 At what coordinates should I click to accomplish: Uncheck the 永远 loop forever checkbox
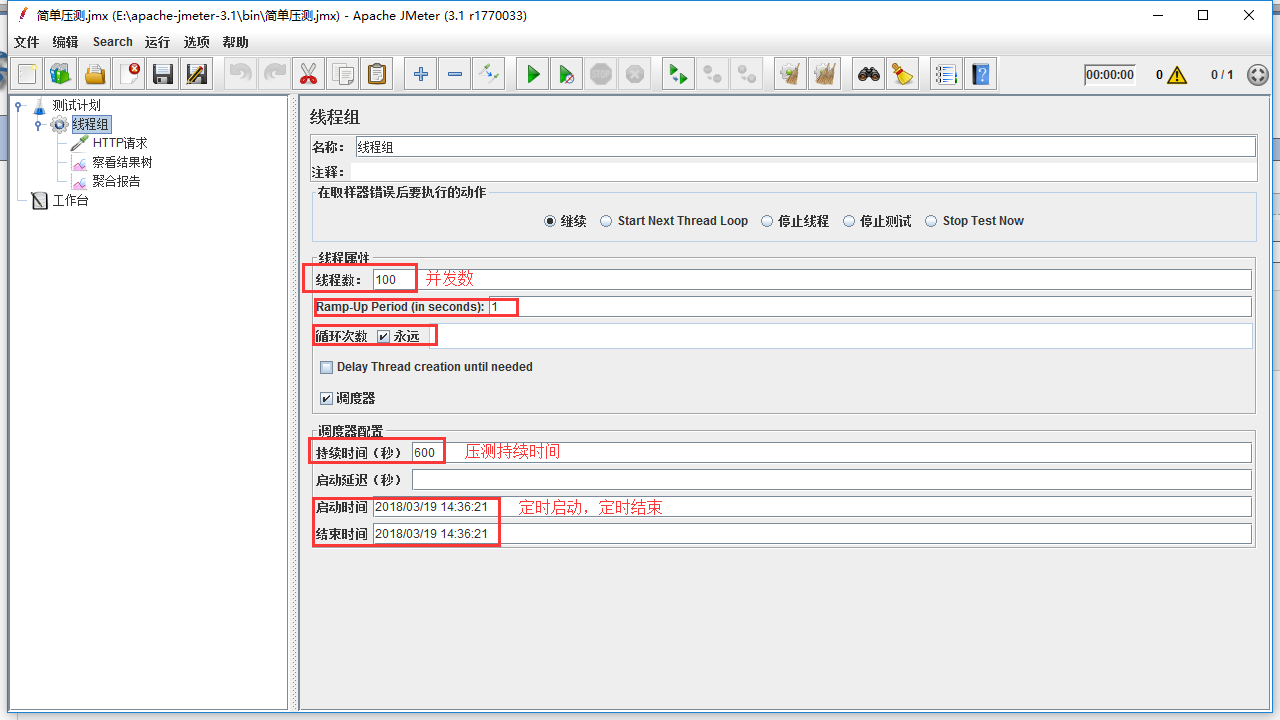click(x=384, y=337)
